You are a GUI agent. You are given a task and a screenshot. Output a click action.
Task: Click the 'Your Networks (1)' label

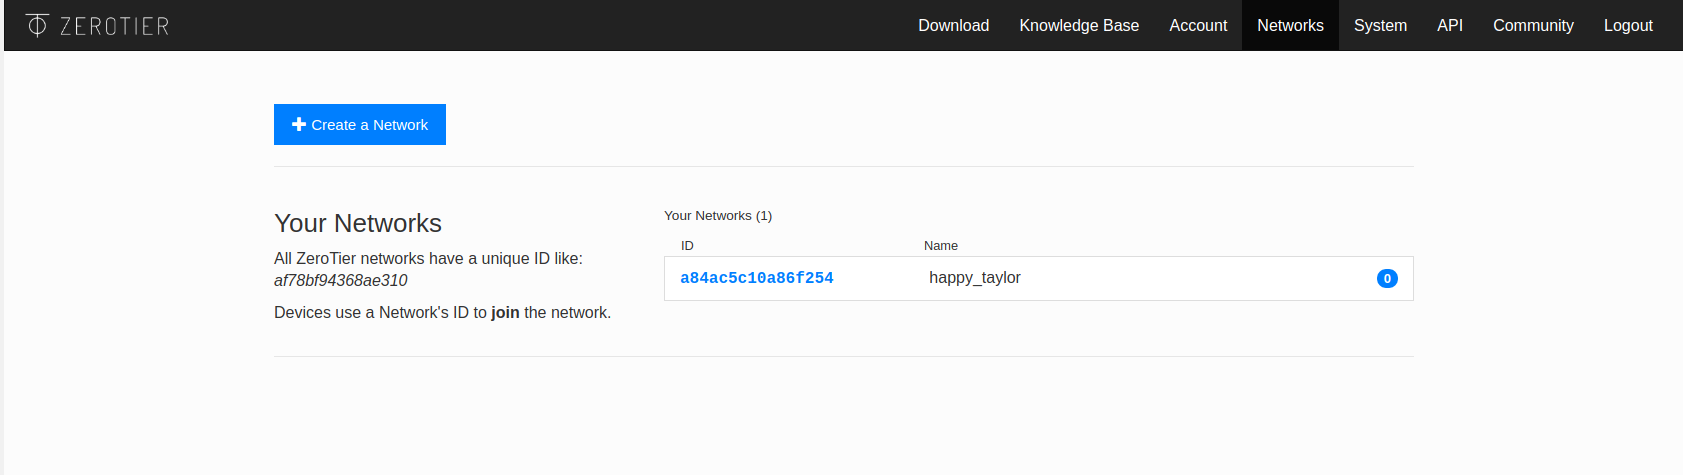(x=718, y=215)
